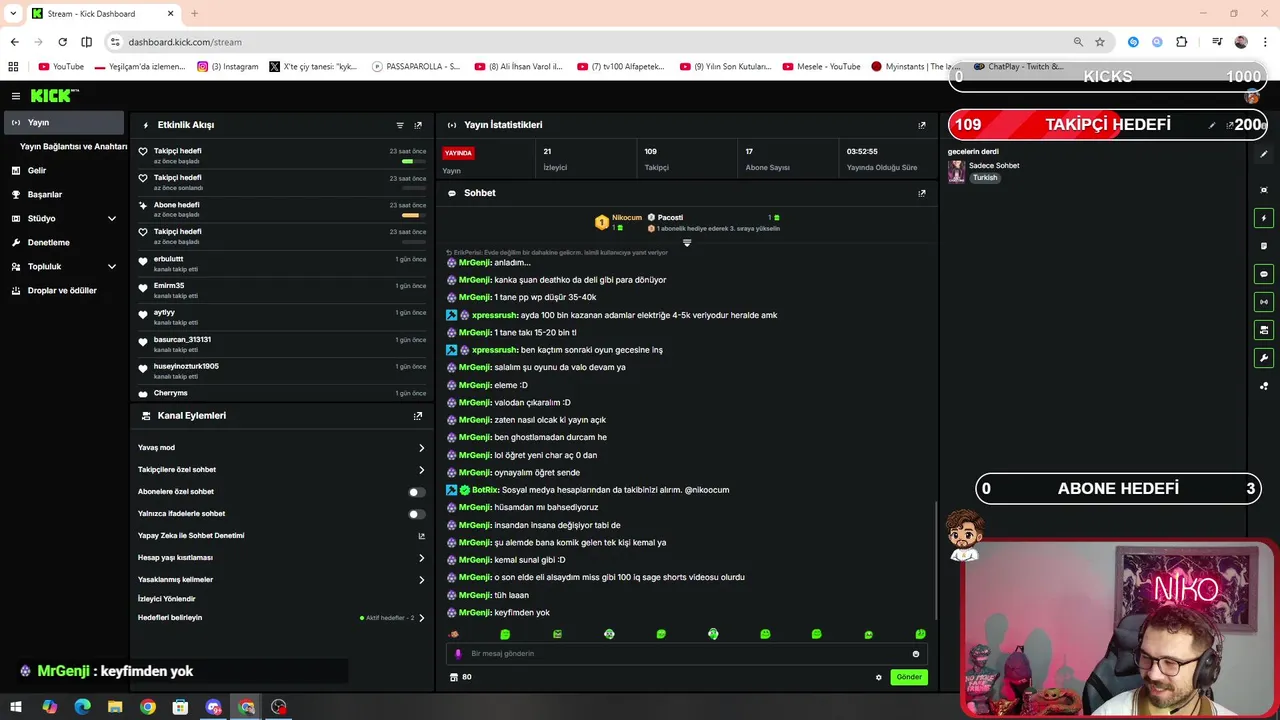Viewport: 1280px width, 720px height.
Task: Click the chat panel scrollbar
Action: [936, 560]
